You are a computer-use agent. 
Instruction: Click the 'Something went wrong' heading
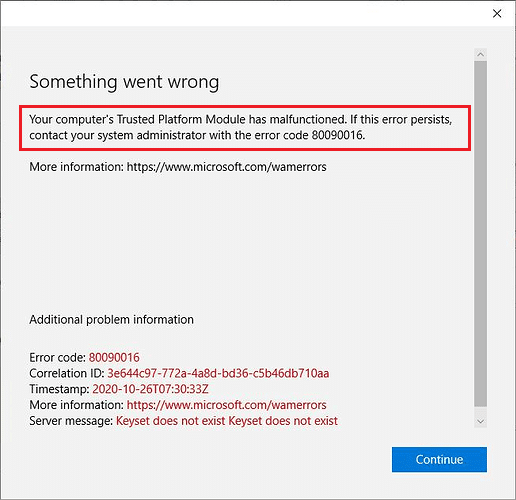(124, 82)
